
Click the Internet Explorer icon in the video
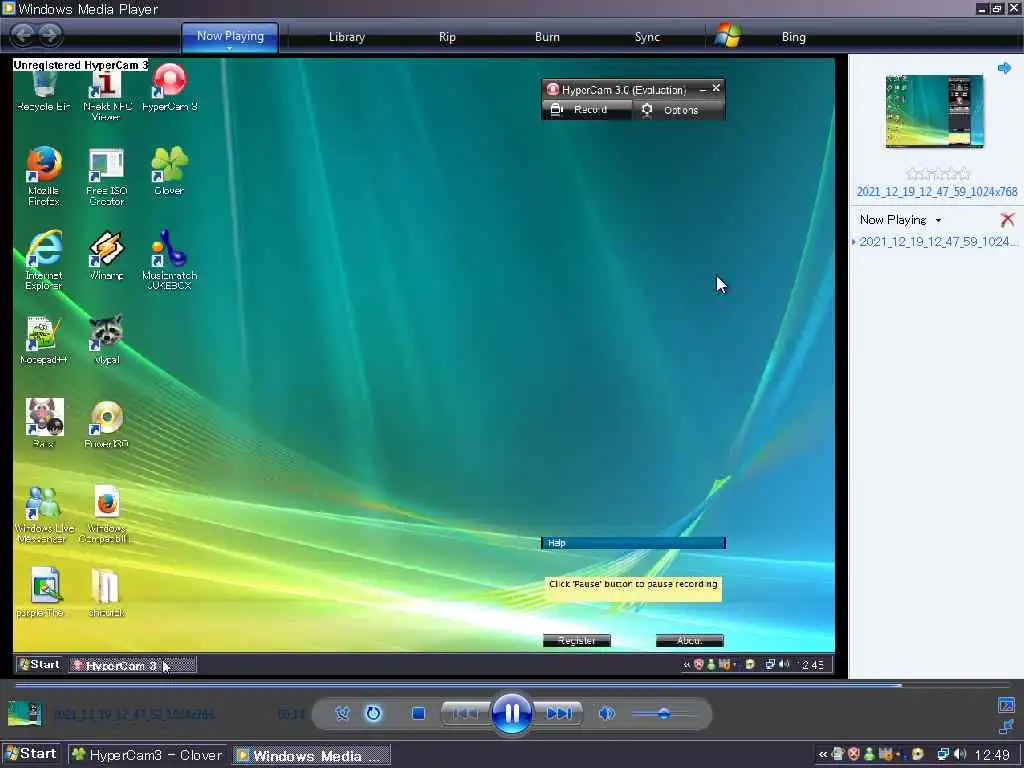coord(44,260)
